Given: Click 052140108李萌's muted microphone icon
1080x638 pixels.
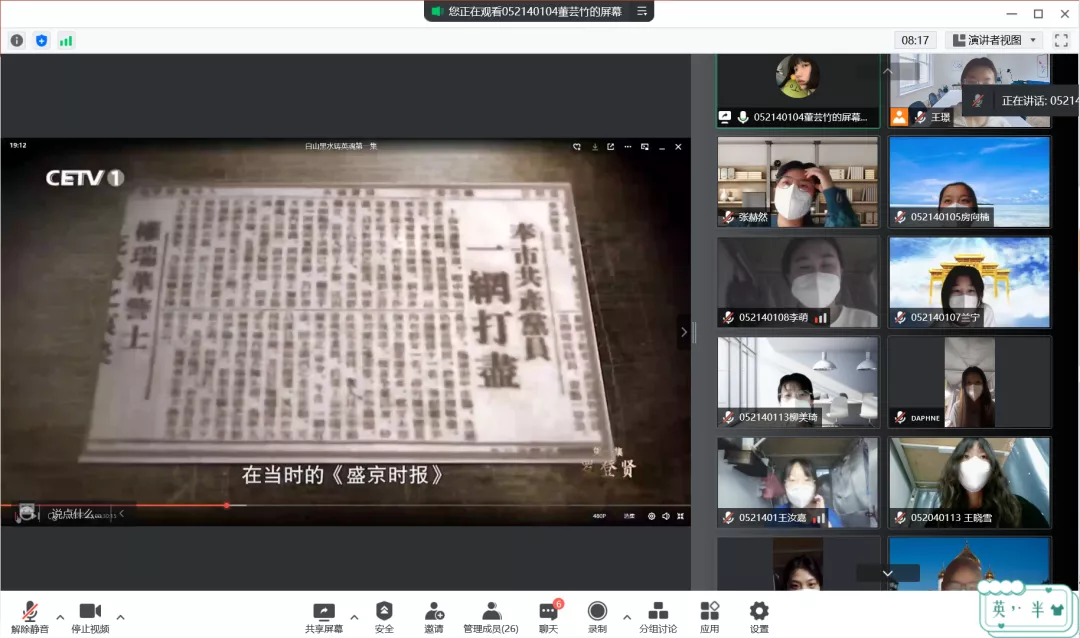Looking at the screenshot, I should coord(729,317).
